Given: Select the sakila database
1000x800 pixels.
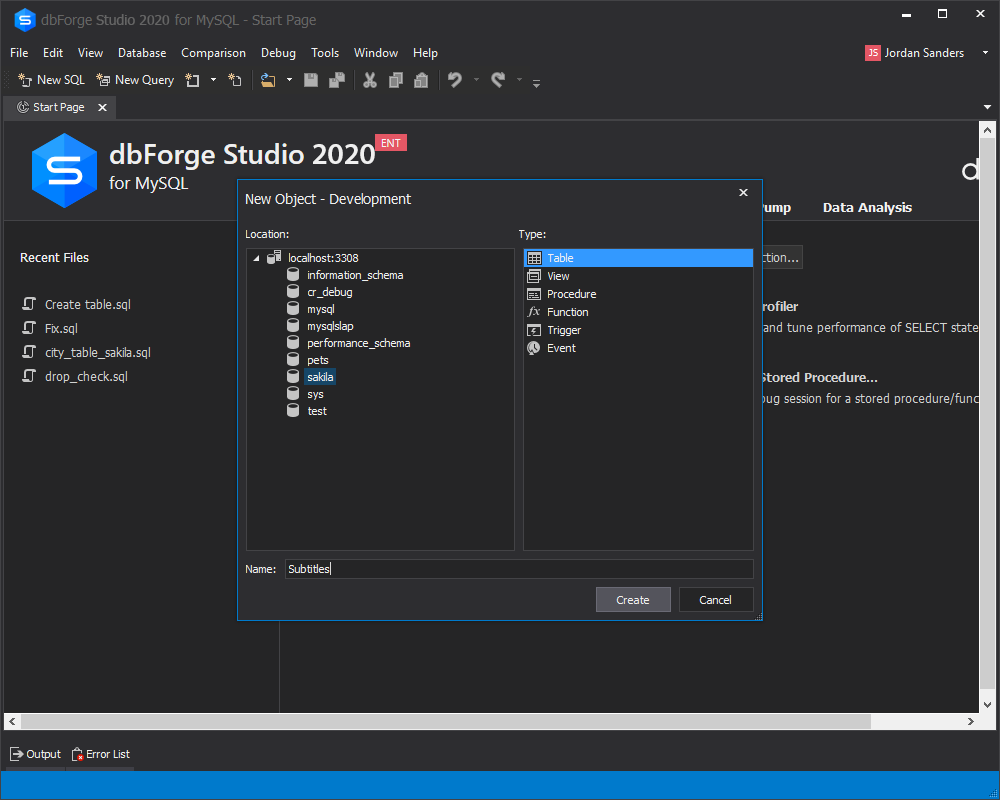Looking at the screenshot, I should point(320,377).
